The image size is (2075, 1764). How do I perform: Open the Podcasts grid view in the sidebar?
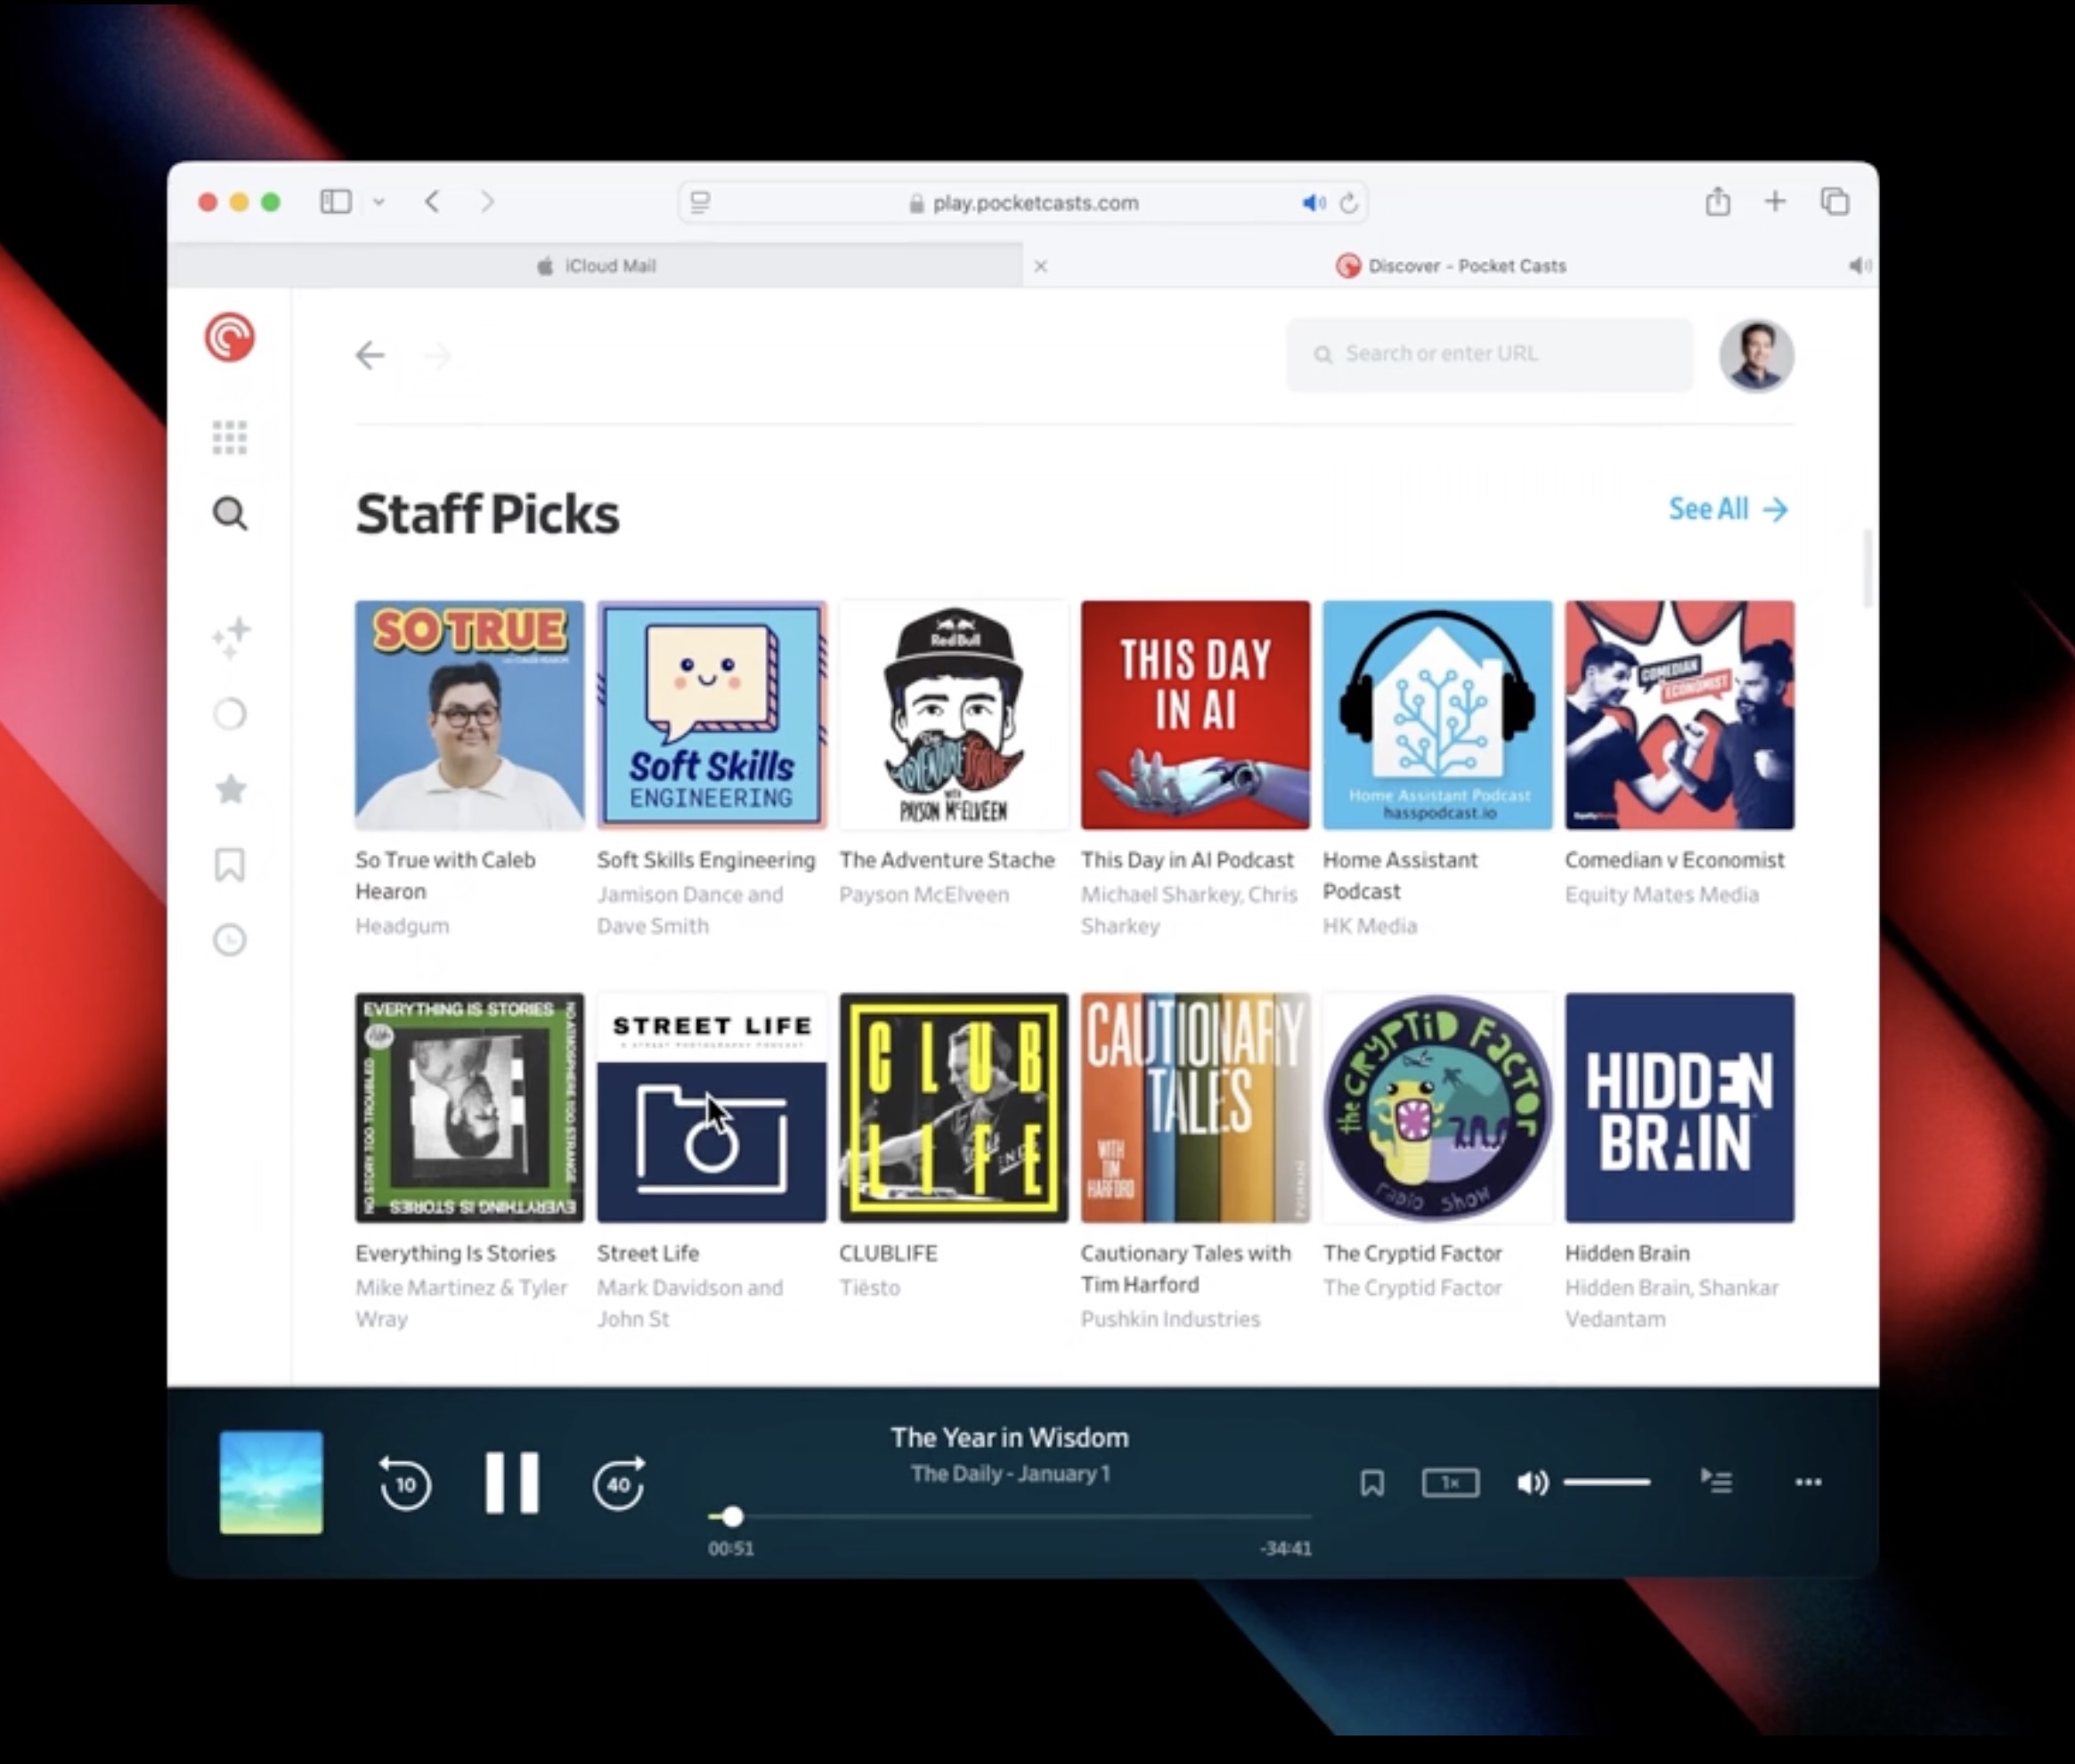point(229,438)
